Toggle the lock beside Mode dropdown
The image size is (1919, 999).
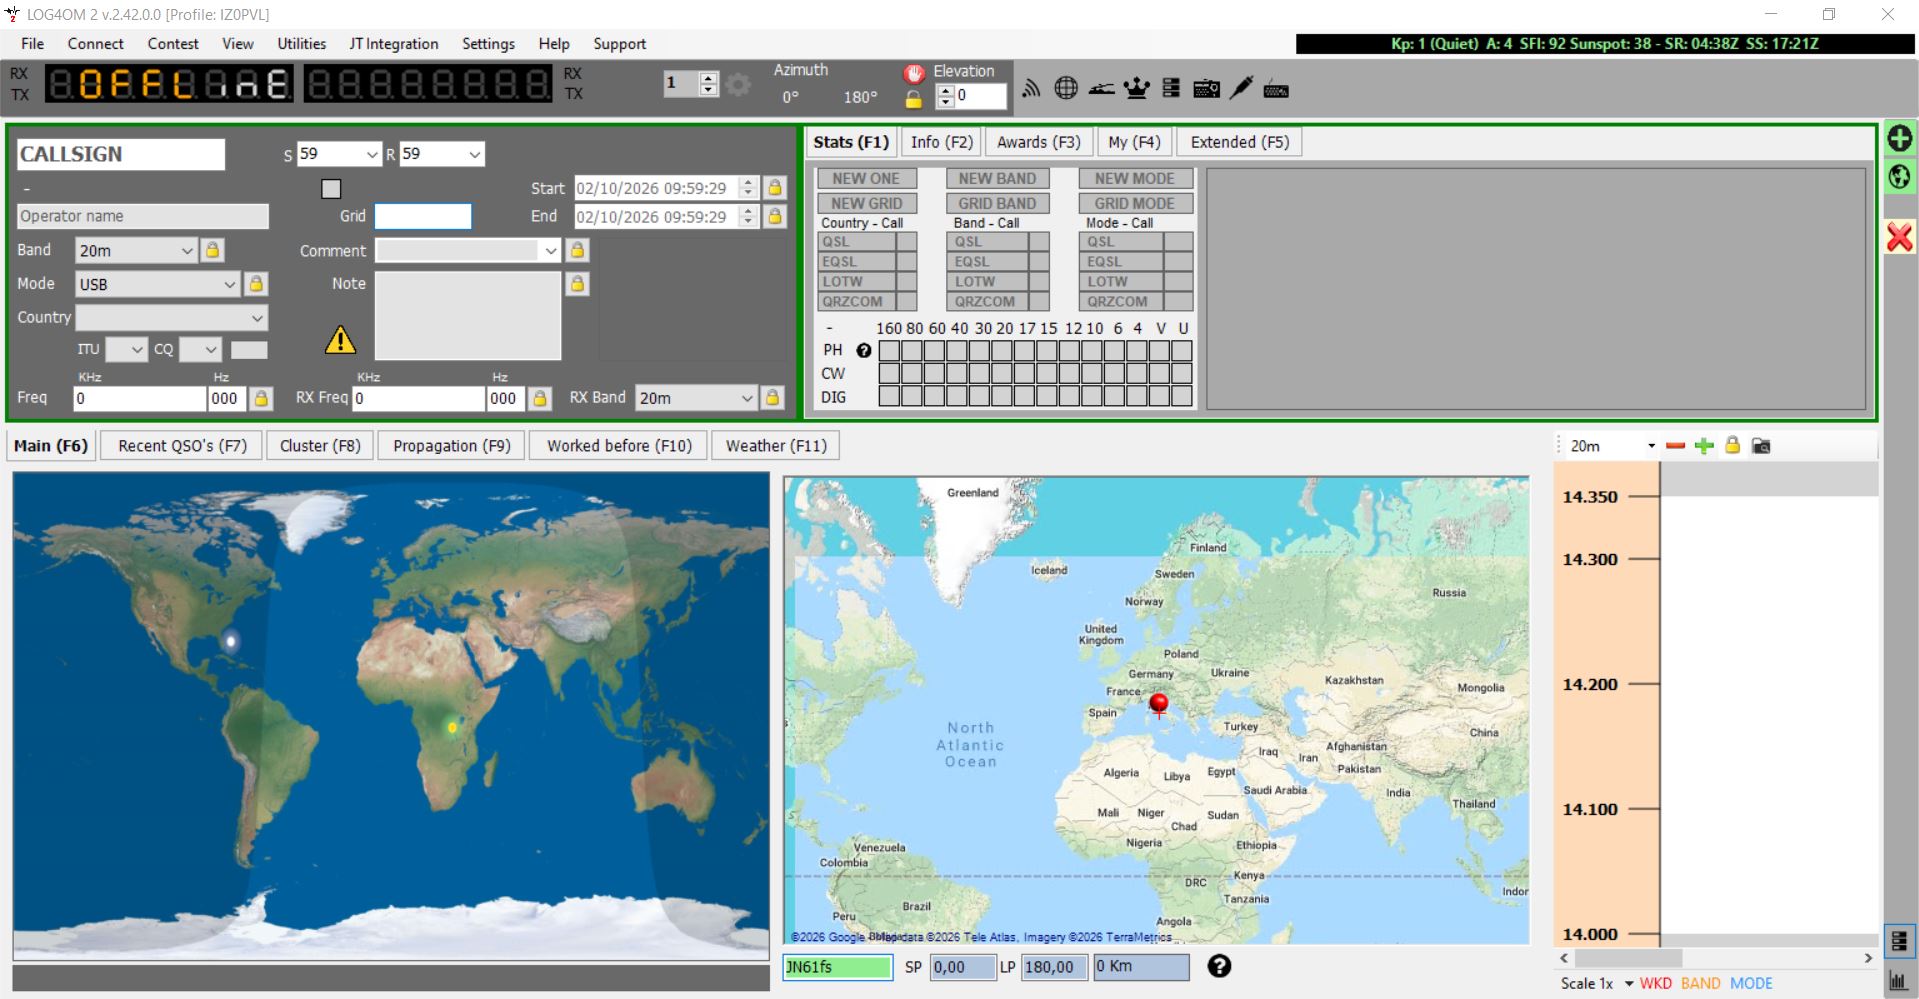[256, 284]
